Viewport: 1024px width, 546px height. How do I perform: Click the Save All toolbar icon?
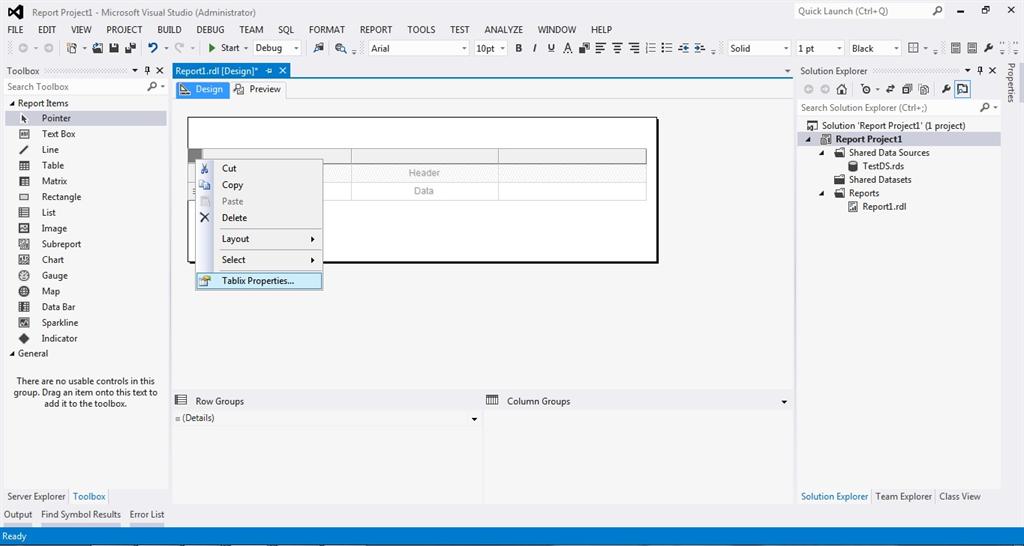click(x=130, y=48)
